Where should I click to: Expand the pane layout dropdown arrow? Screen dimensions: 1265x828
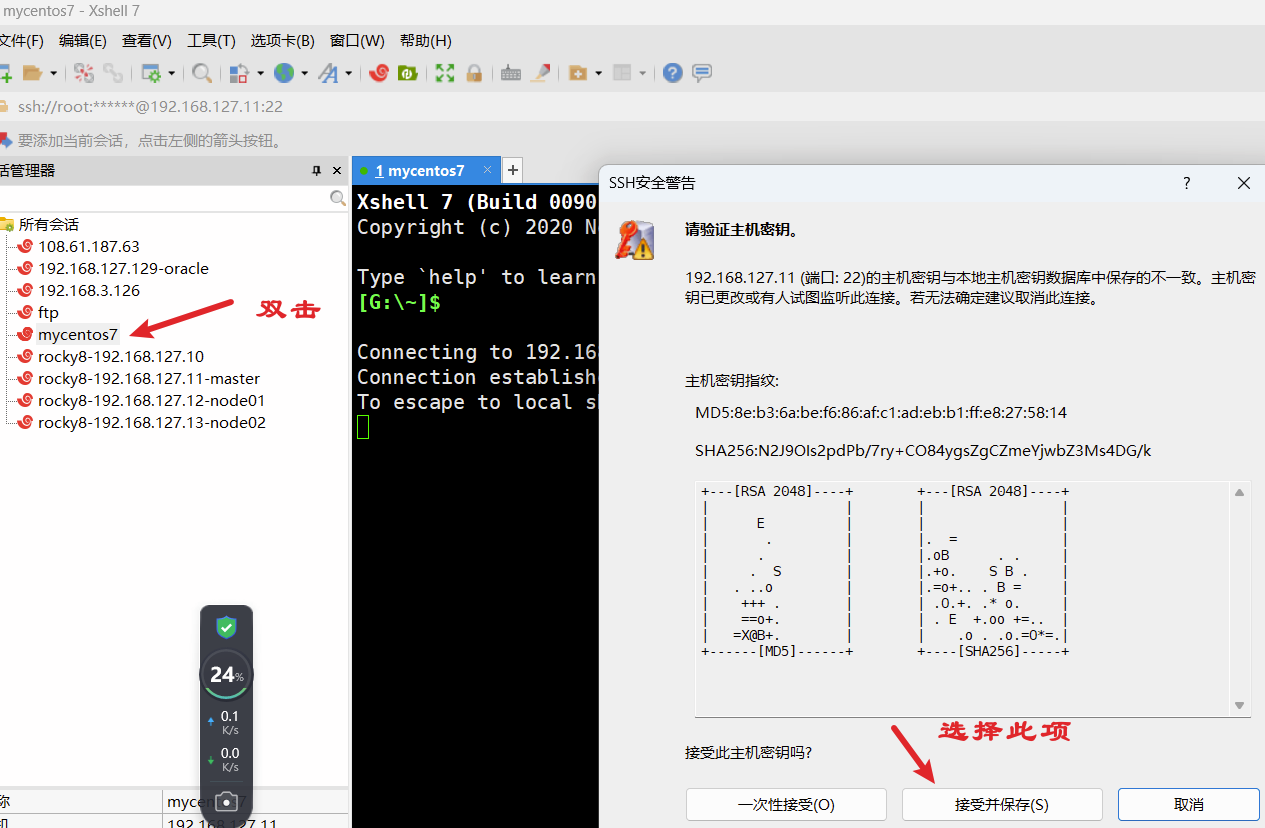click(642, 73)
